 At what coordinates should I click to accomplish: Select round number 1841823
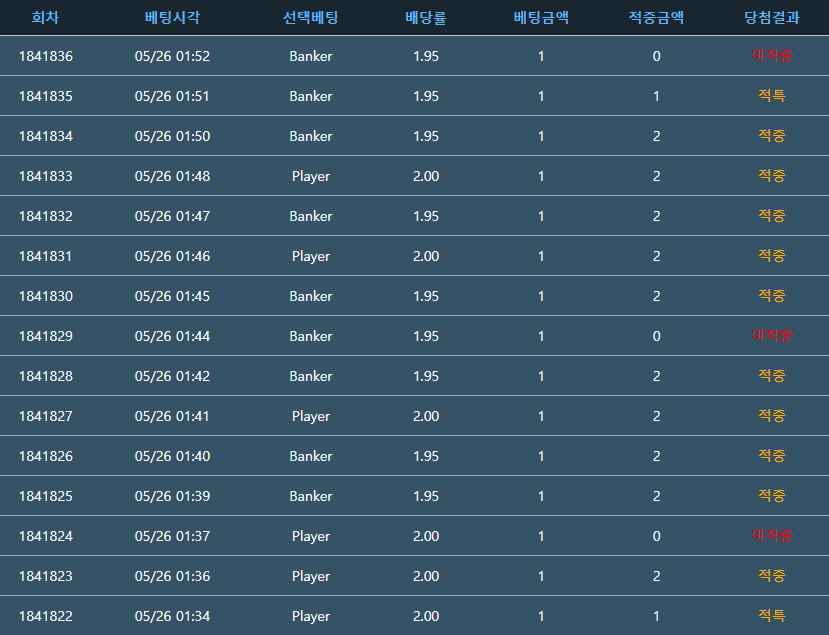click(x=45, y=576)
